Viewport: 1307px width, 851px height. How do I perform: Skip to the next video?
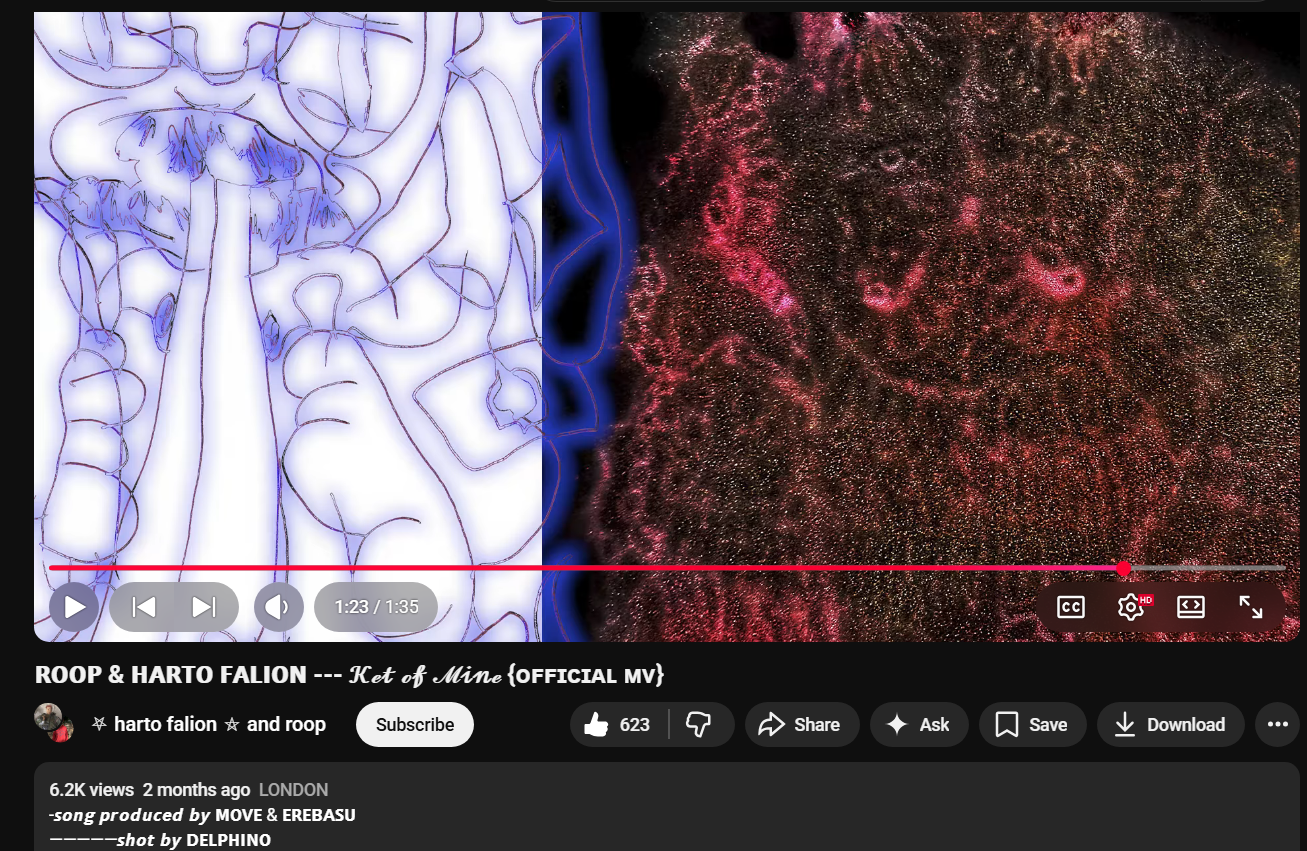(205, 606)
